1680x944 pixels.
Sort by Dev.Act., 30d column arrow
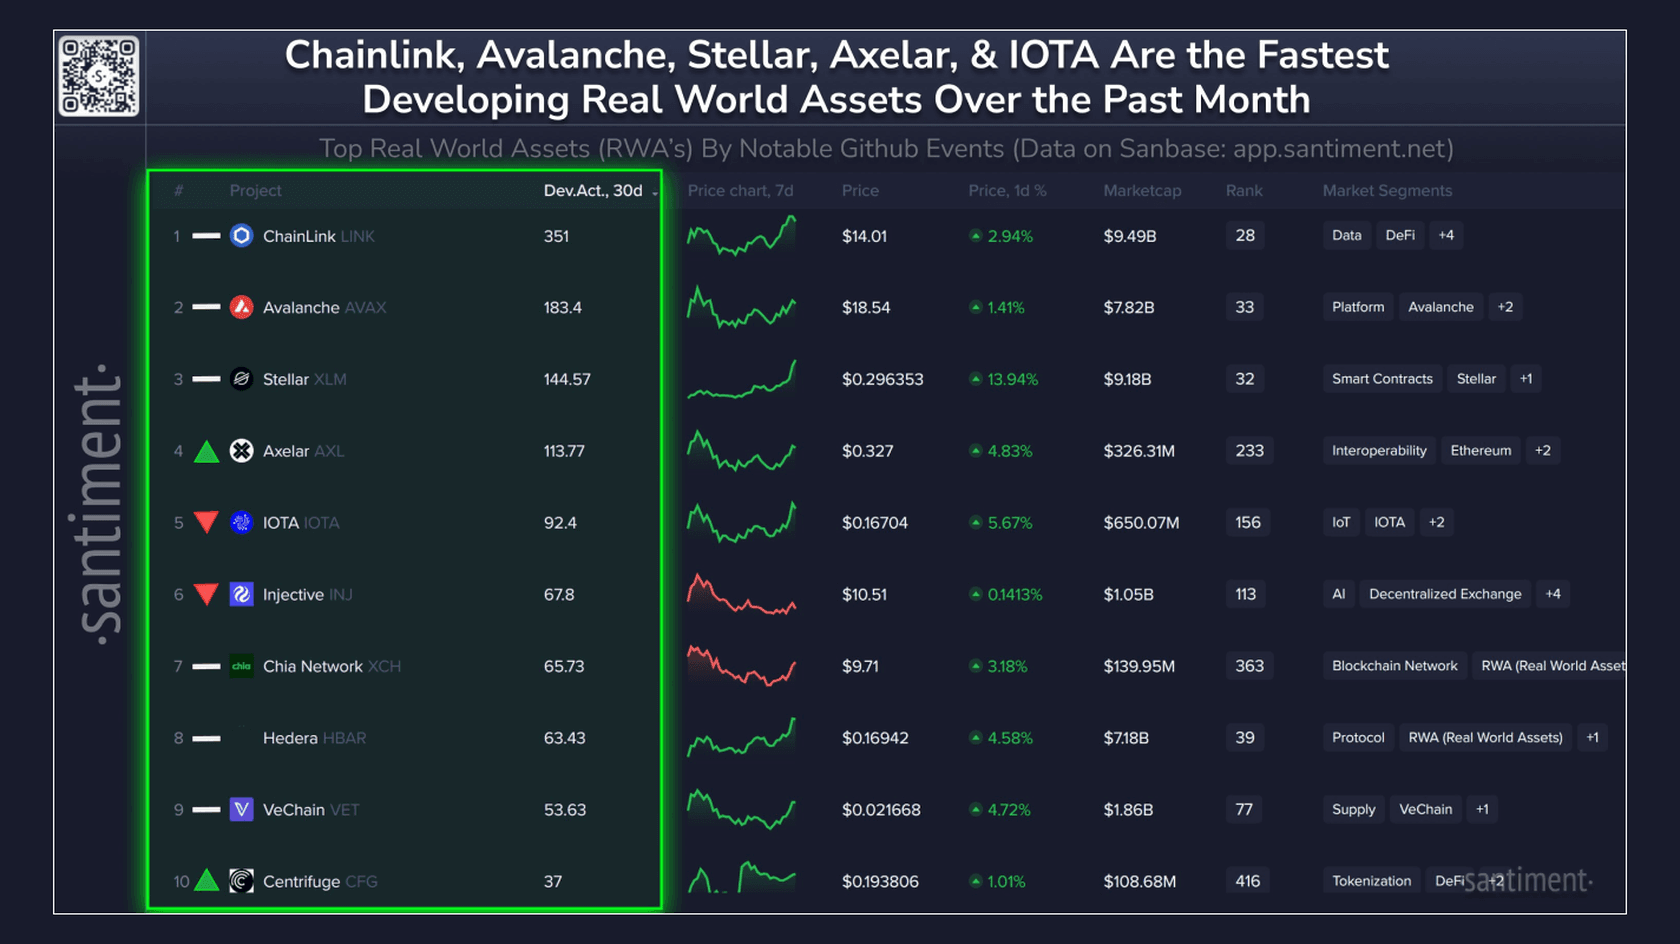655,192
